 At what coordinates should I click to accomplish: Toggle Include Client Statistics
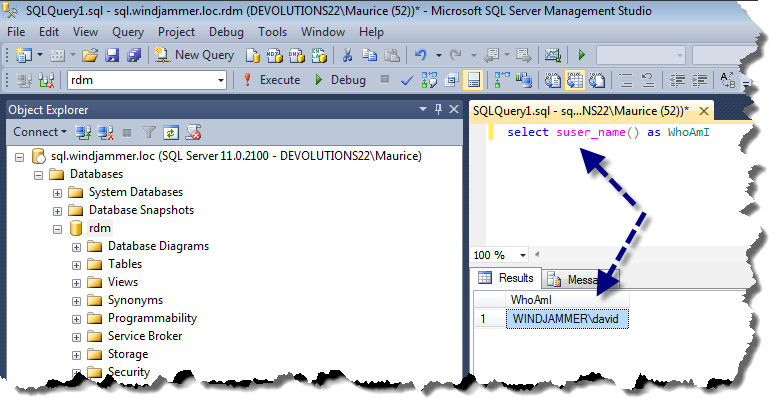click(524, 80)
